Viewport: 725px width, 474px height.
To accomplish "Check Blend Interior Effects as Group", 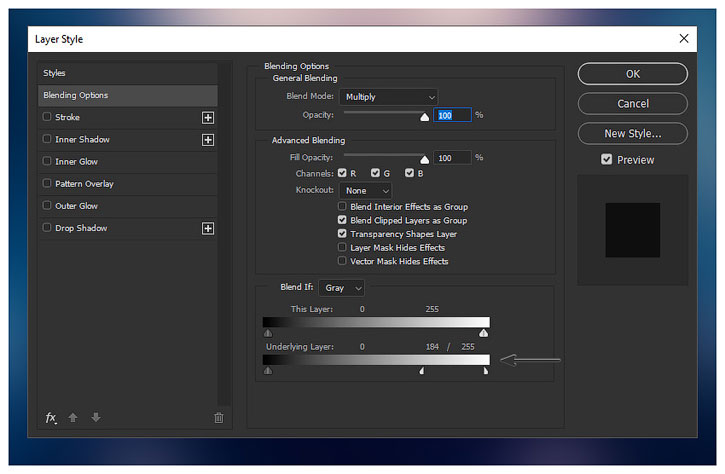I will pyautogui.click(x=342, y=206).
